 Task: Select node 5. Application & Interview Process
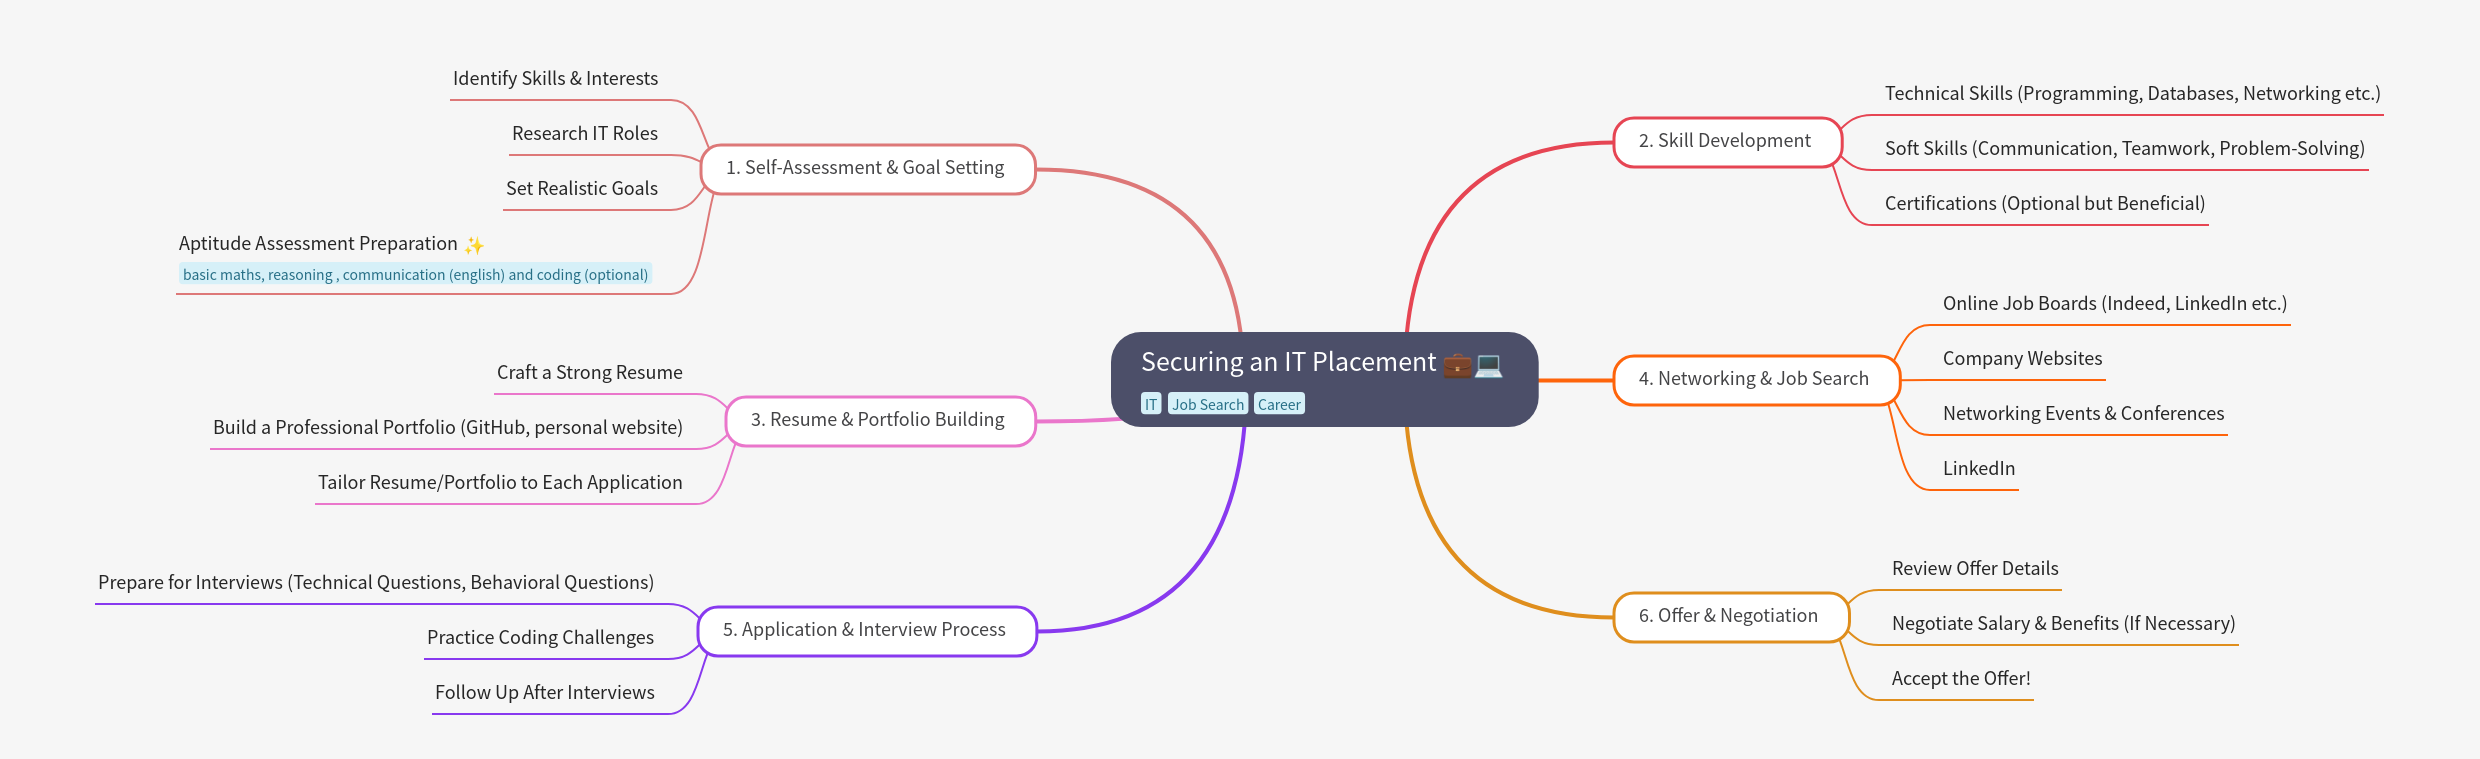coord(866,631)
